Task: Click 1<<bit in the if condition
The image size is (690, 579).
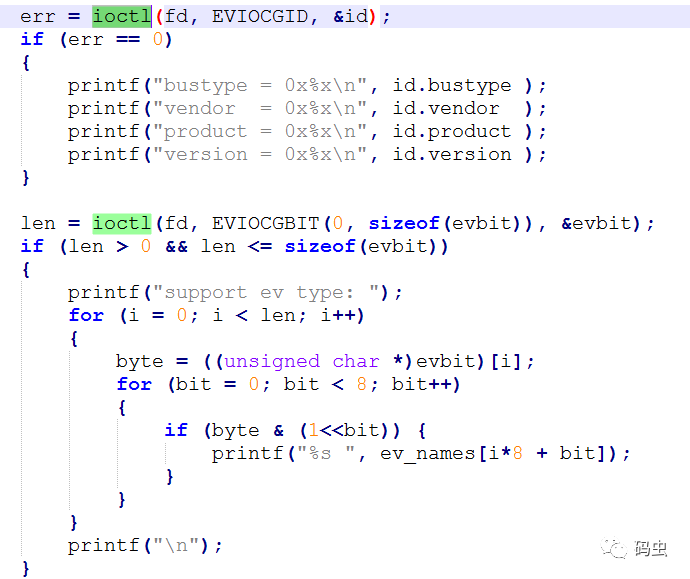Action: tap(345, 430)
